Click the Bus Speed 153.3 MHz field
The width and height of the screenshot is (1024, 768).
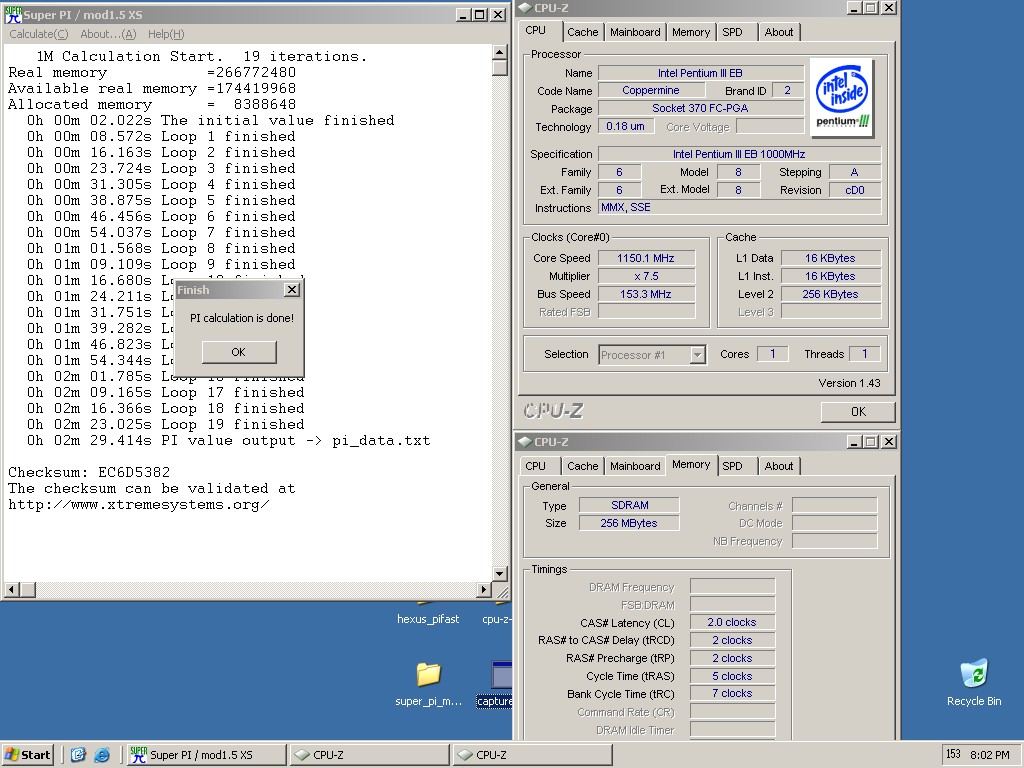coord(646,294)
